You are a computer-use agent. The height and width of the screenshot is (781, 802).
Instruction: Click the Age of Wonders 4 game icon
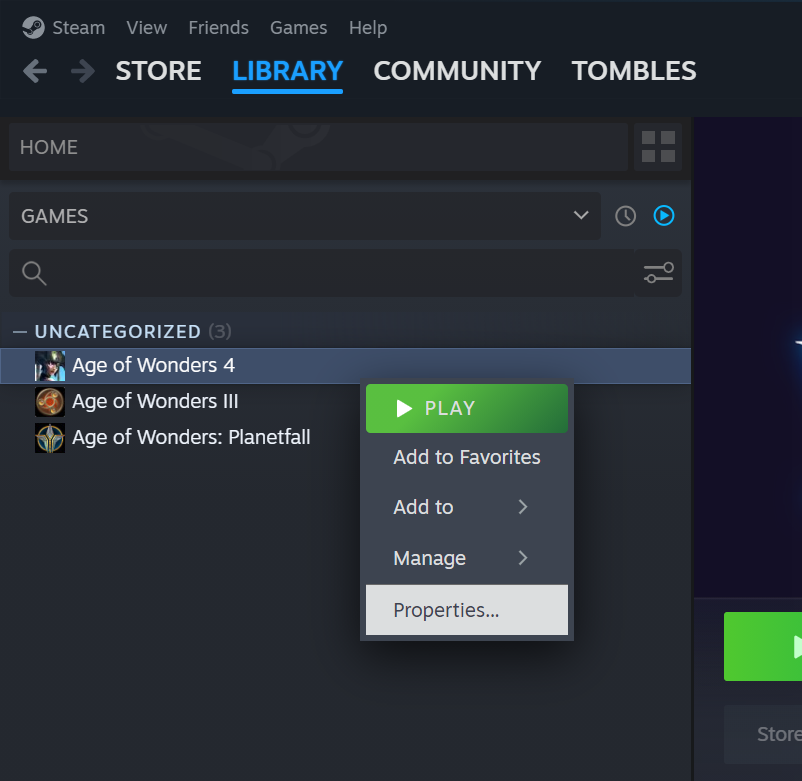point(50,366)
